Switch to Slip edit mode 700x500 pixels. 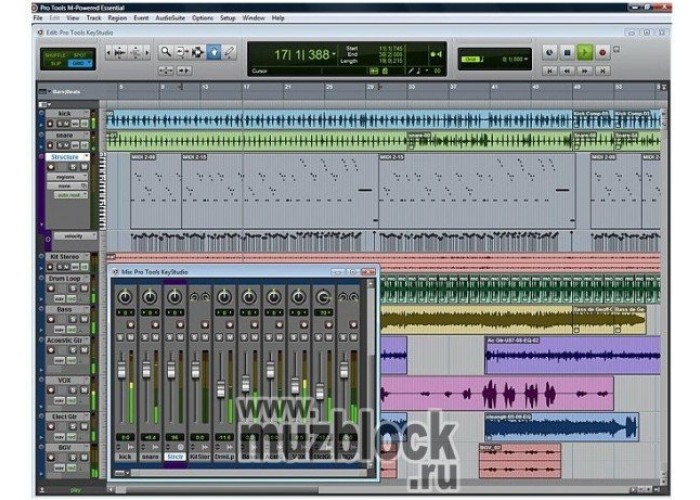pos(56,63)
